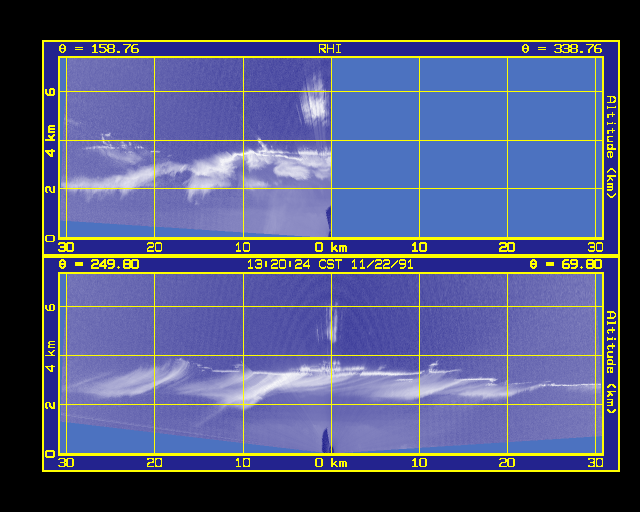
Task: Click the upper panel's 4 km altitude tick
Action: click(51, 141)
